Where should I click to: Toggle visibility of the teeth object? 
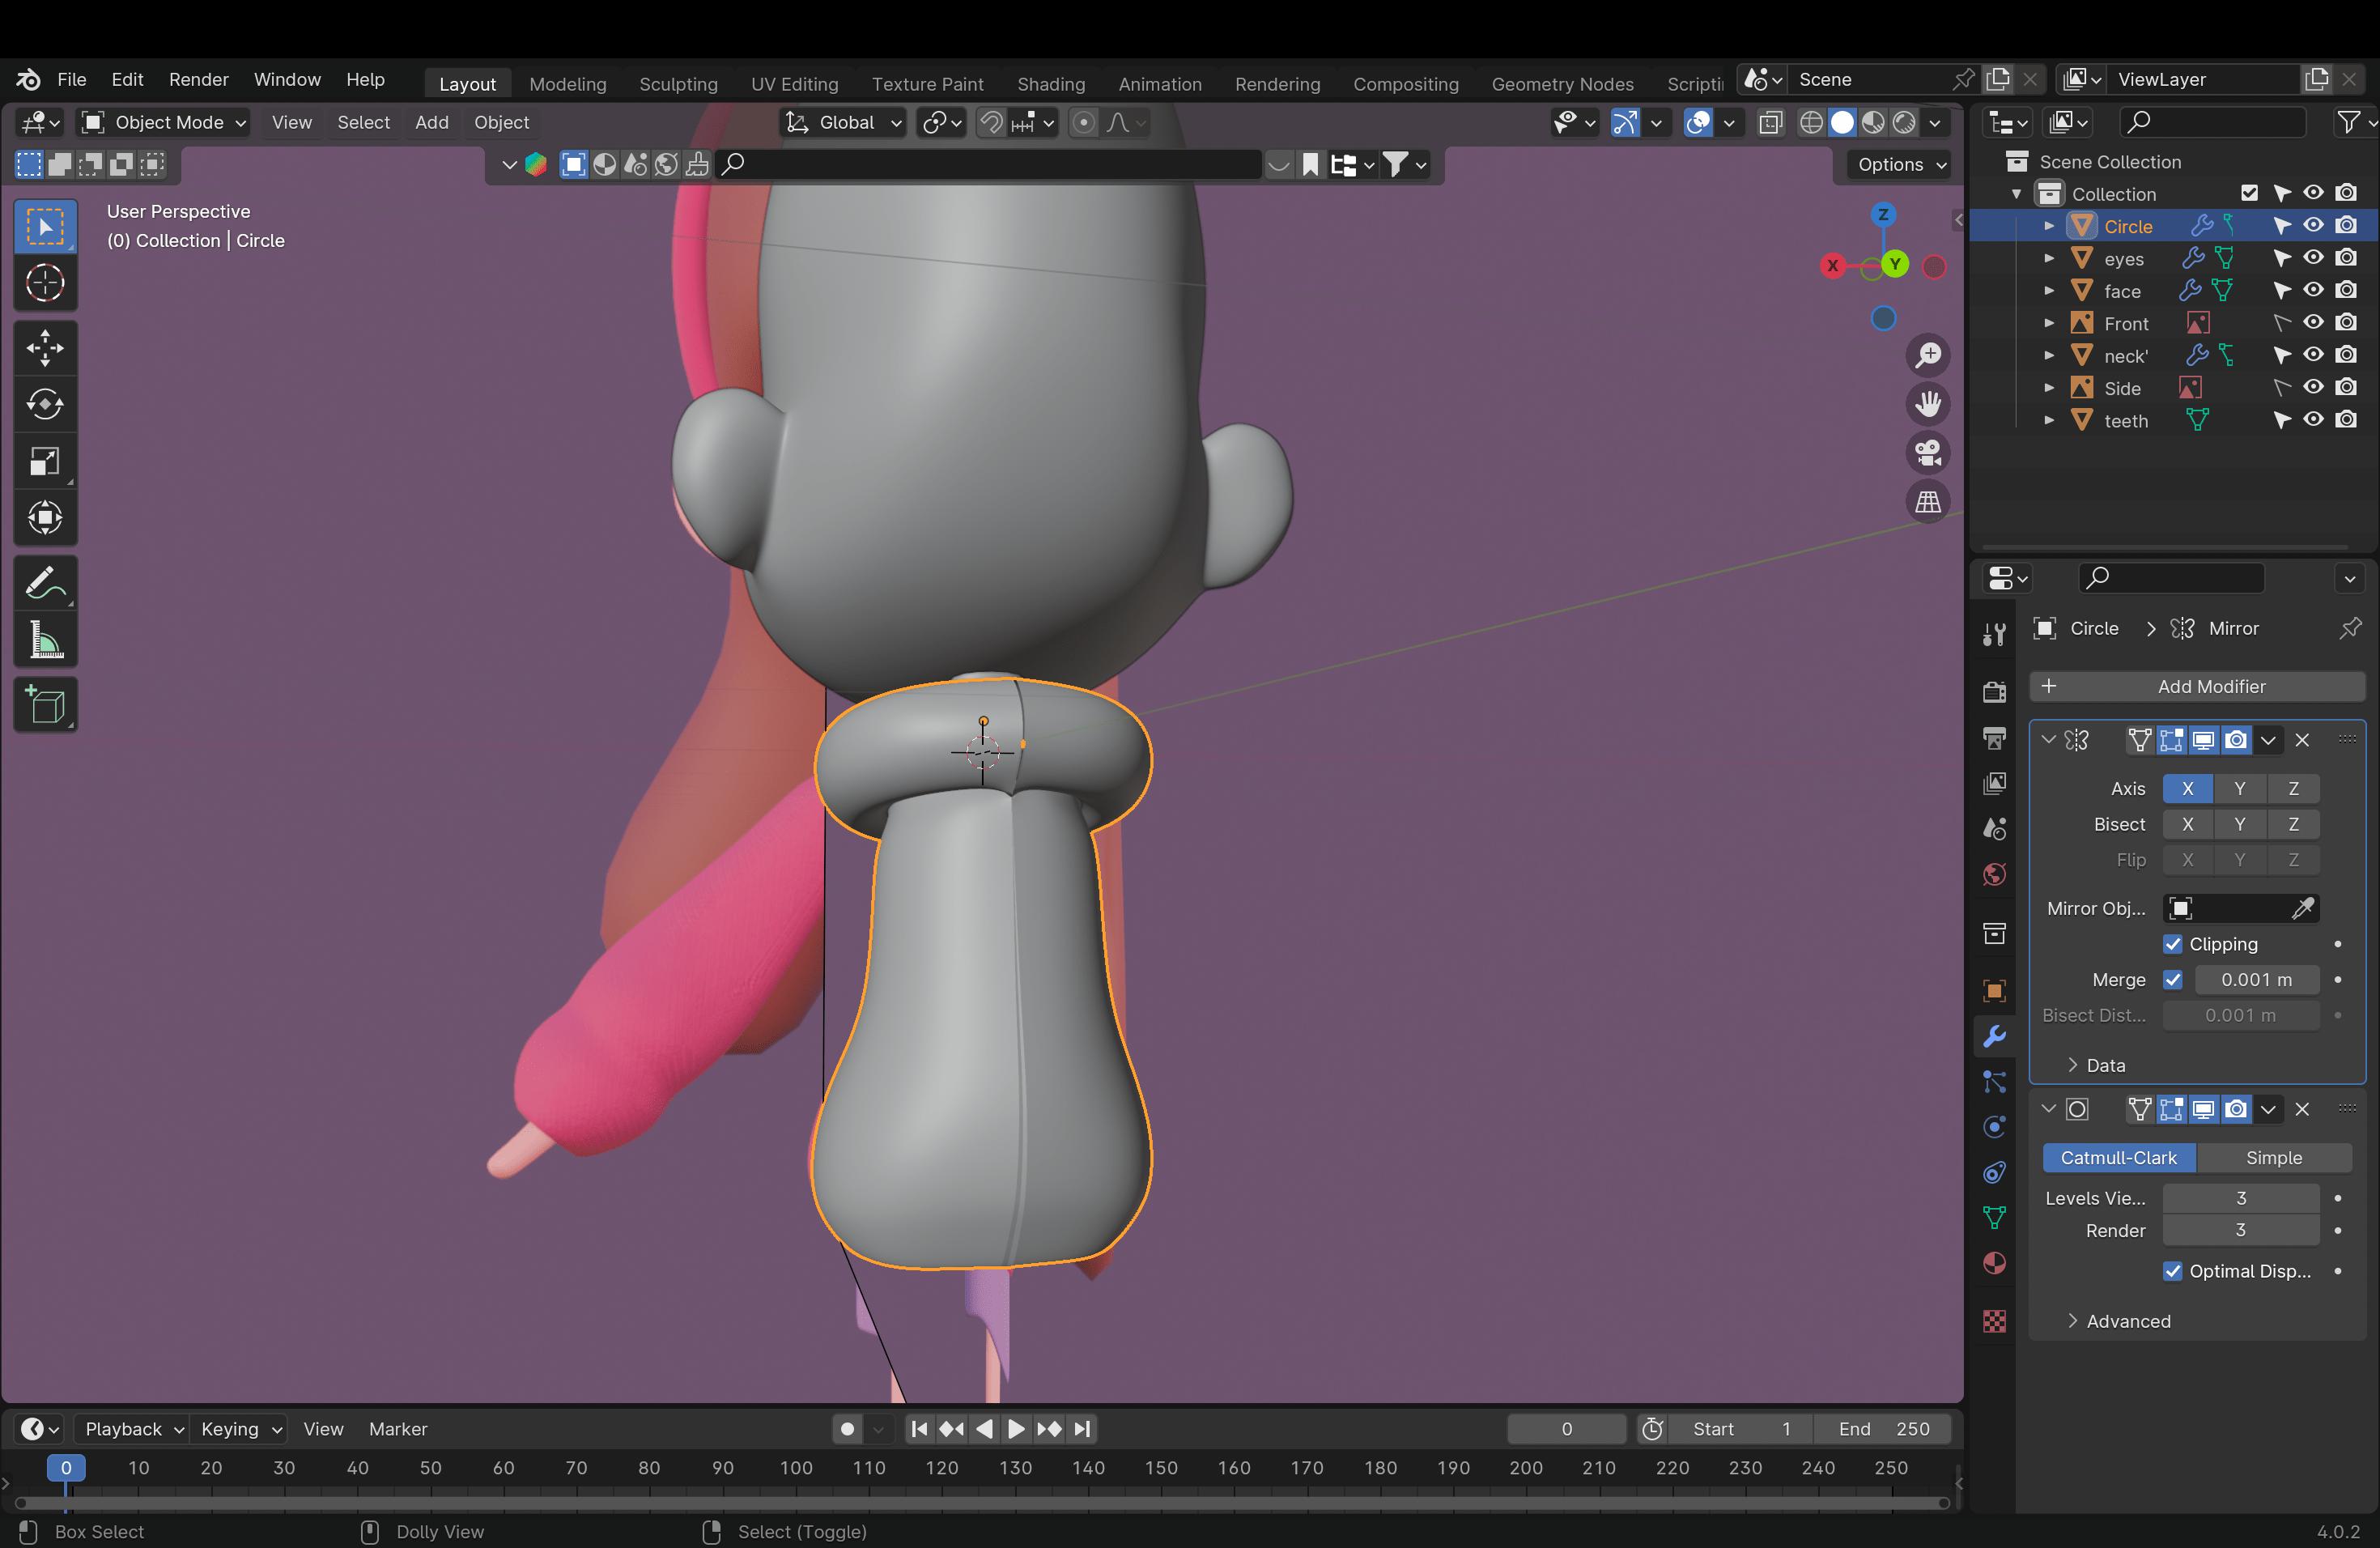click(x=2316, y=420)
